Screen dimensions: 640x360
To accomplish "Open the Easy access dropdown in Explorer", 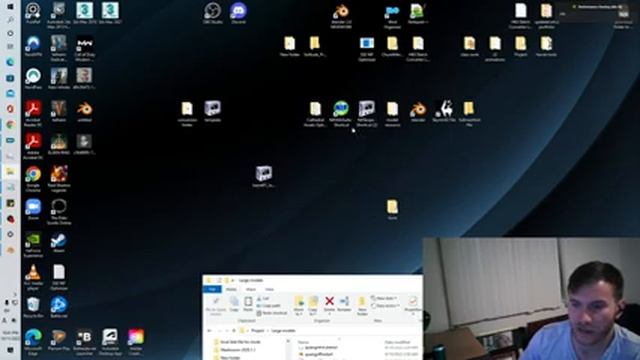I will [385, 306].
